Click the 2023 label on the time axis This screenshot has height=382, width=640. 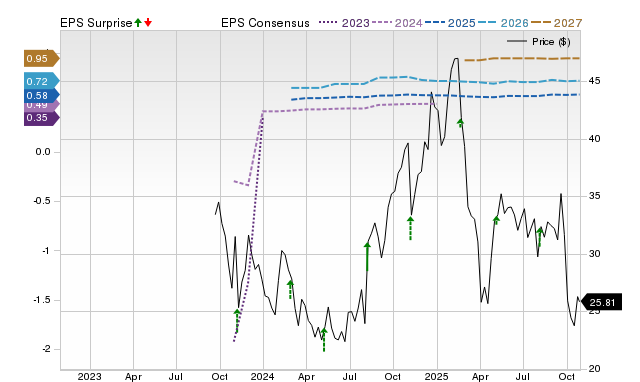coord(89,376)
